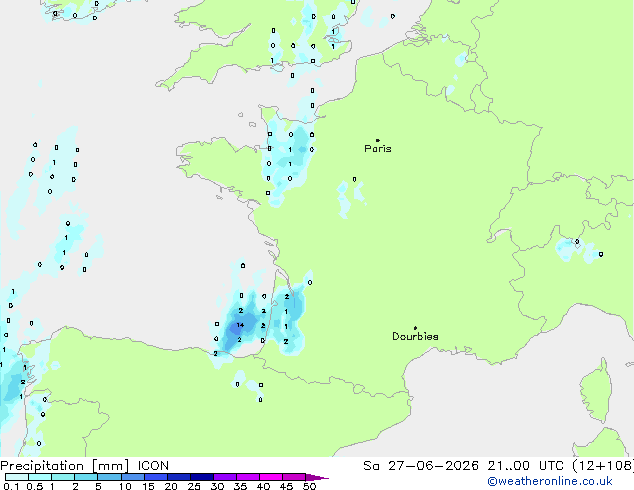The image size is (634, 490).
Task: Pick legend swatch between 5 and 10
Action: [x=109, y=477]
